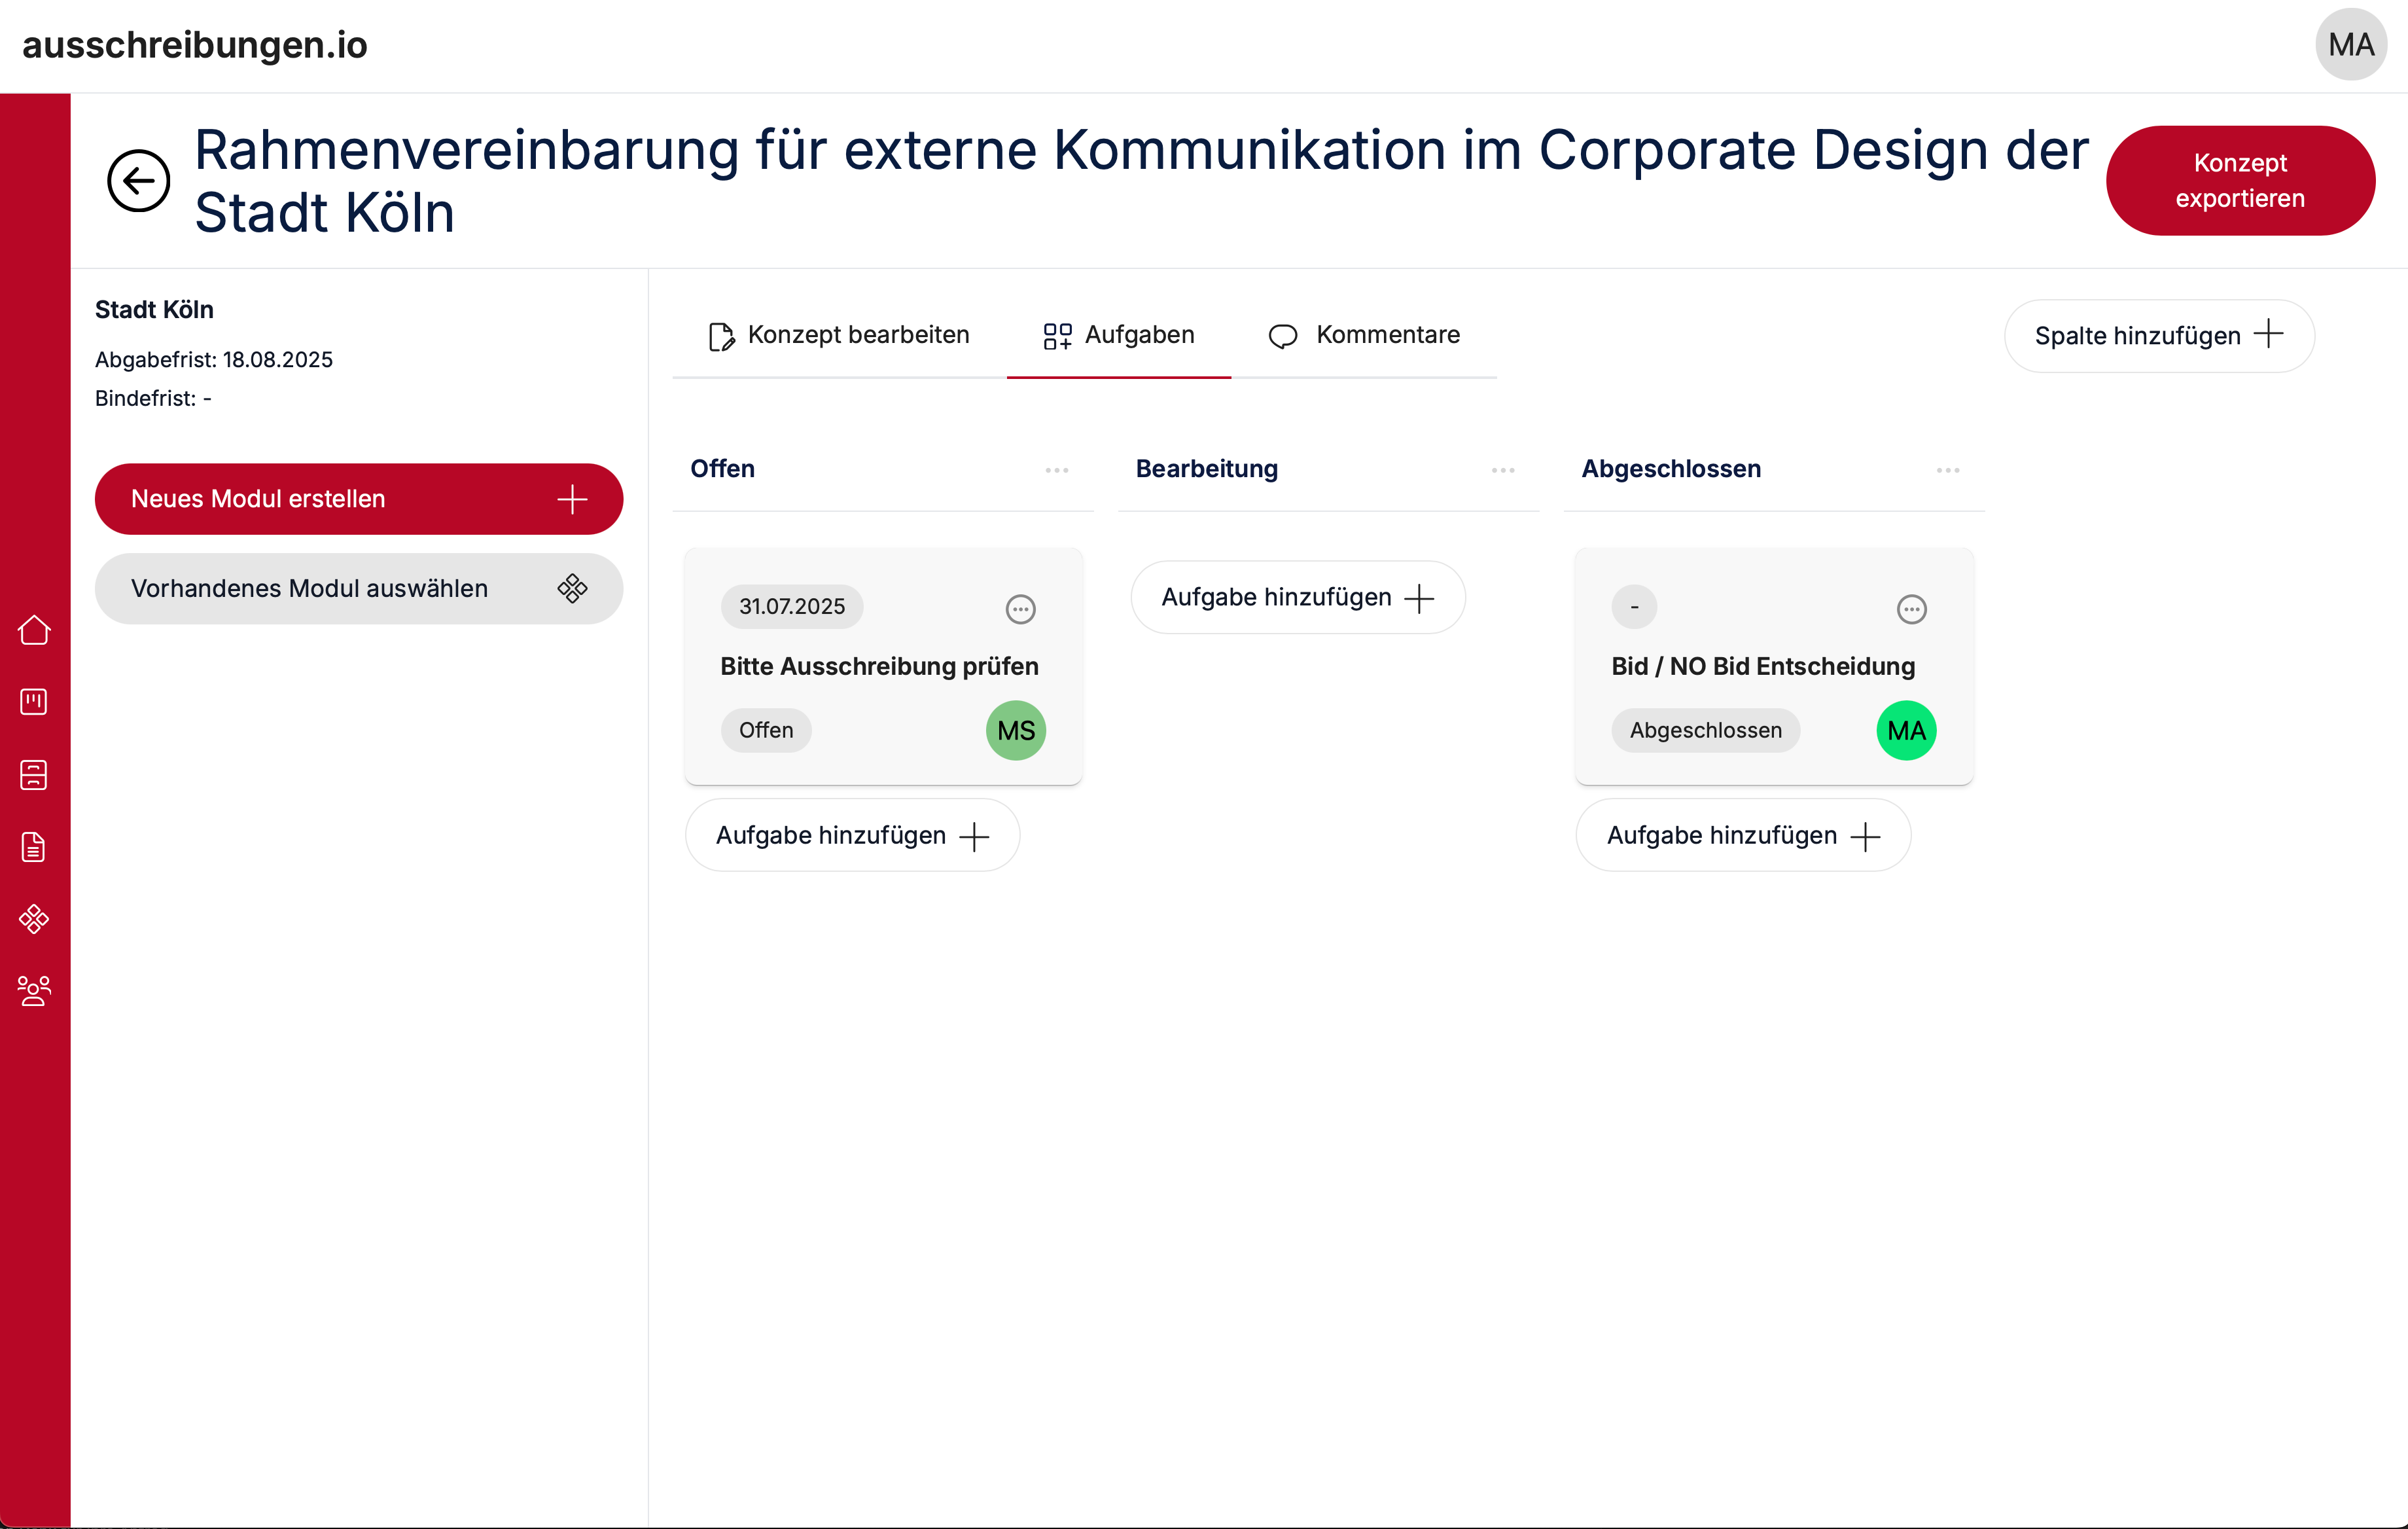Image resolution: width=2408 pixels, height=1529 pixels.
Task: Expand the Abgeschlossen column options menu
Action: coord(1947,470)
